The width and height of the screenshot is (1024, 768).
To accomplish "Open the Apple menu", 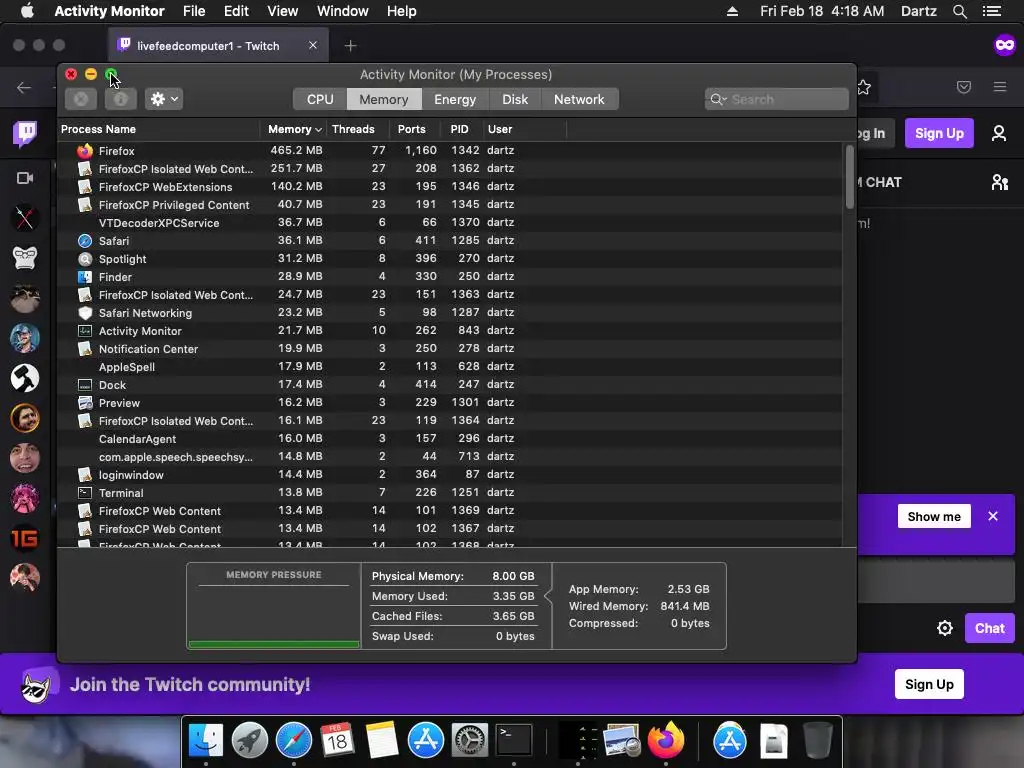I will 27,11.
